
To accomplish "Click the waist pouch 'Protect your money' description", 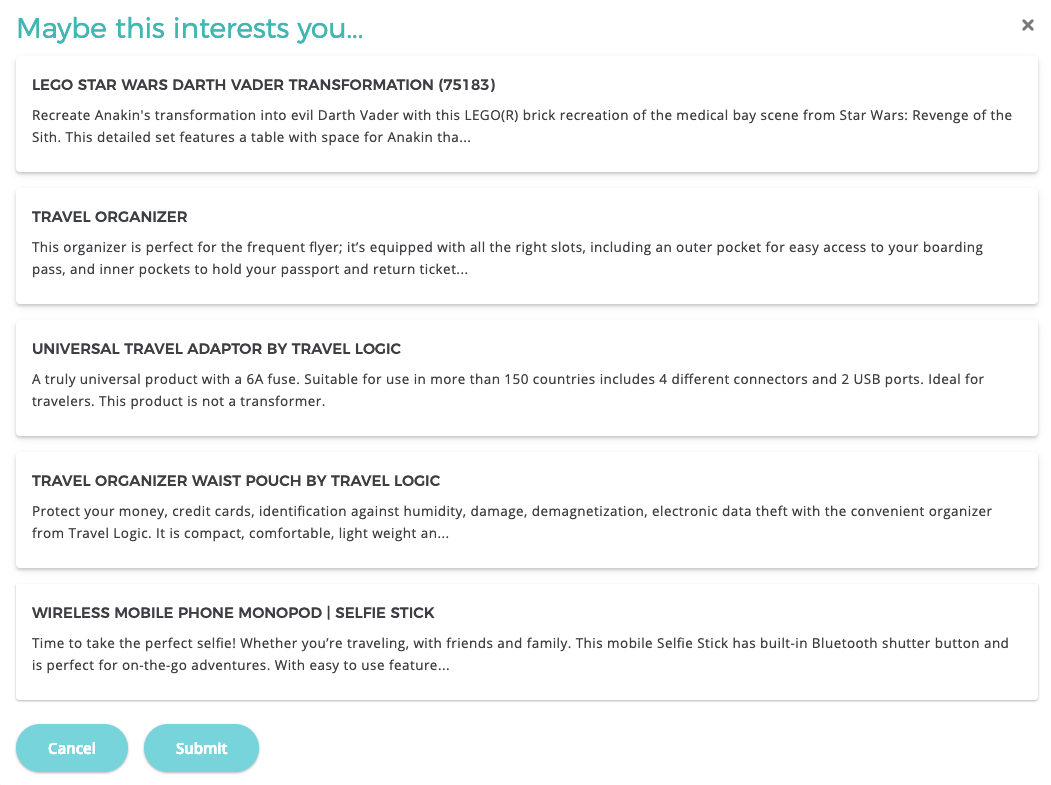I will click(511, 522).
